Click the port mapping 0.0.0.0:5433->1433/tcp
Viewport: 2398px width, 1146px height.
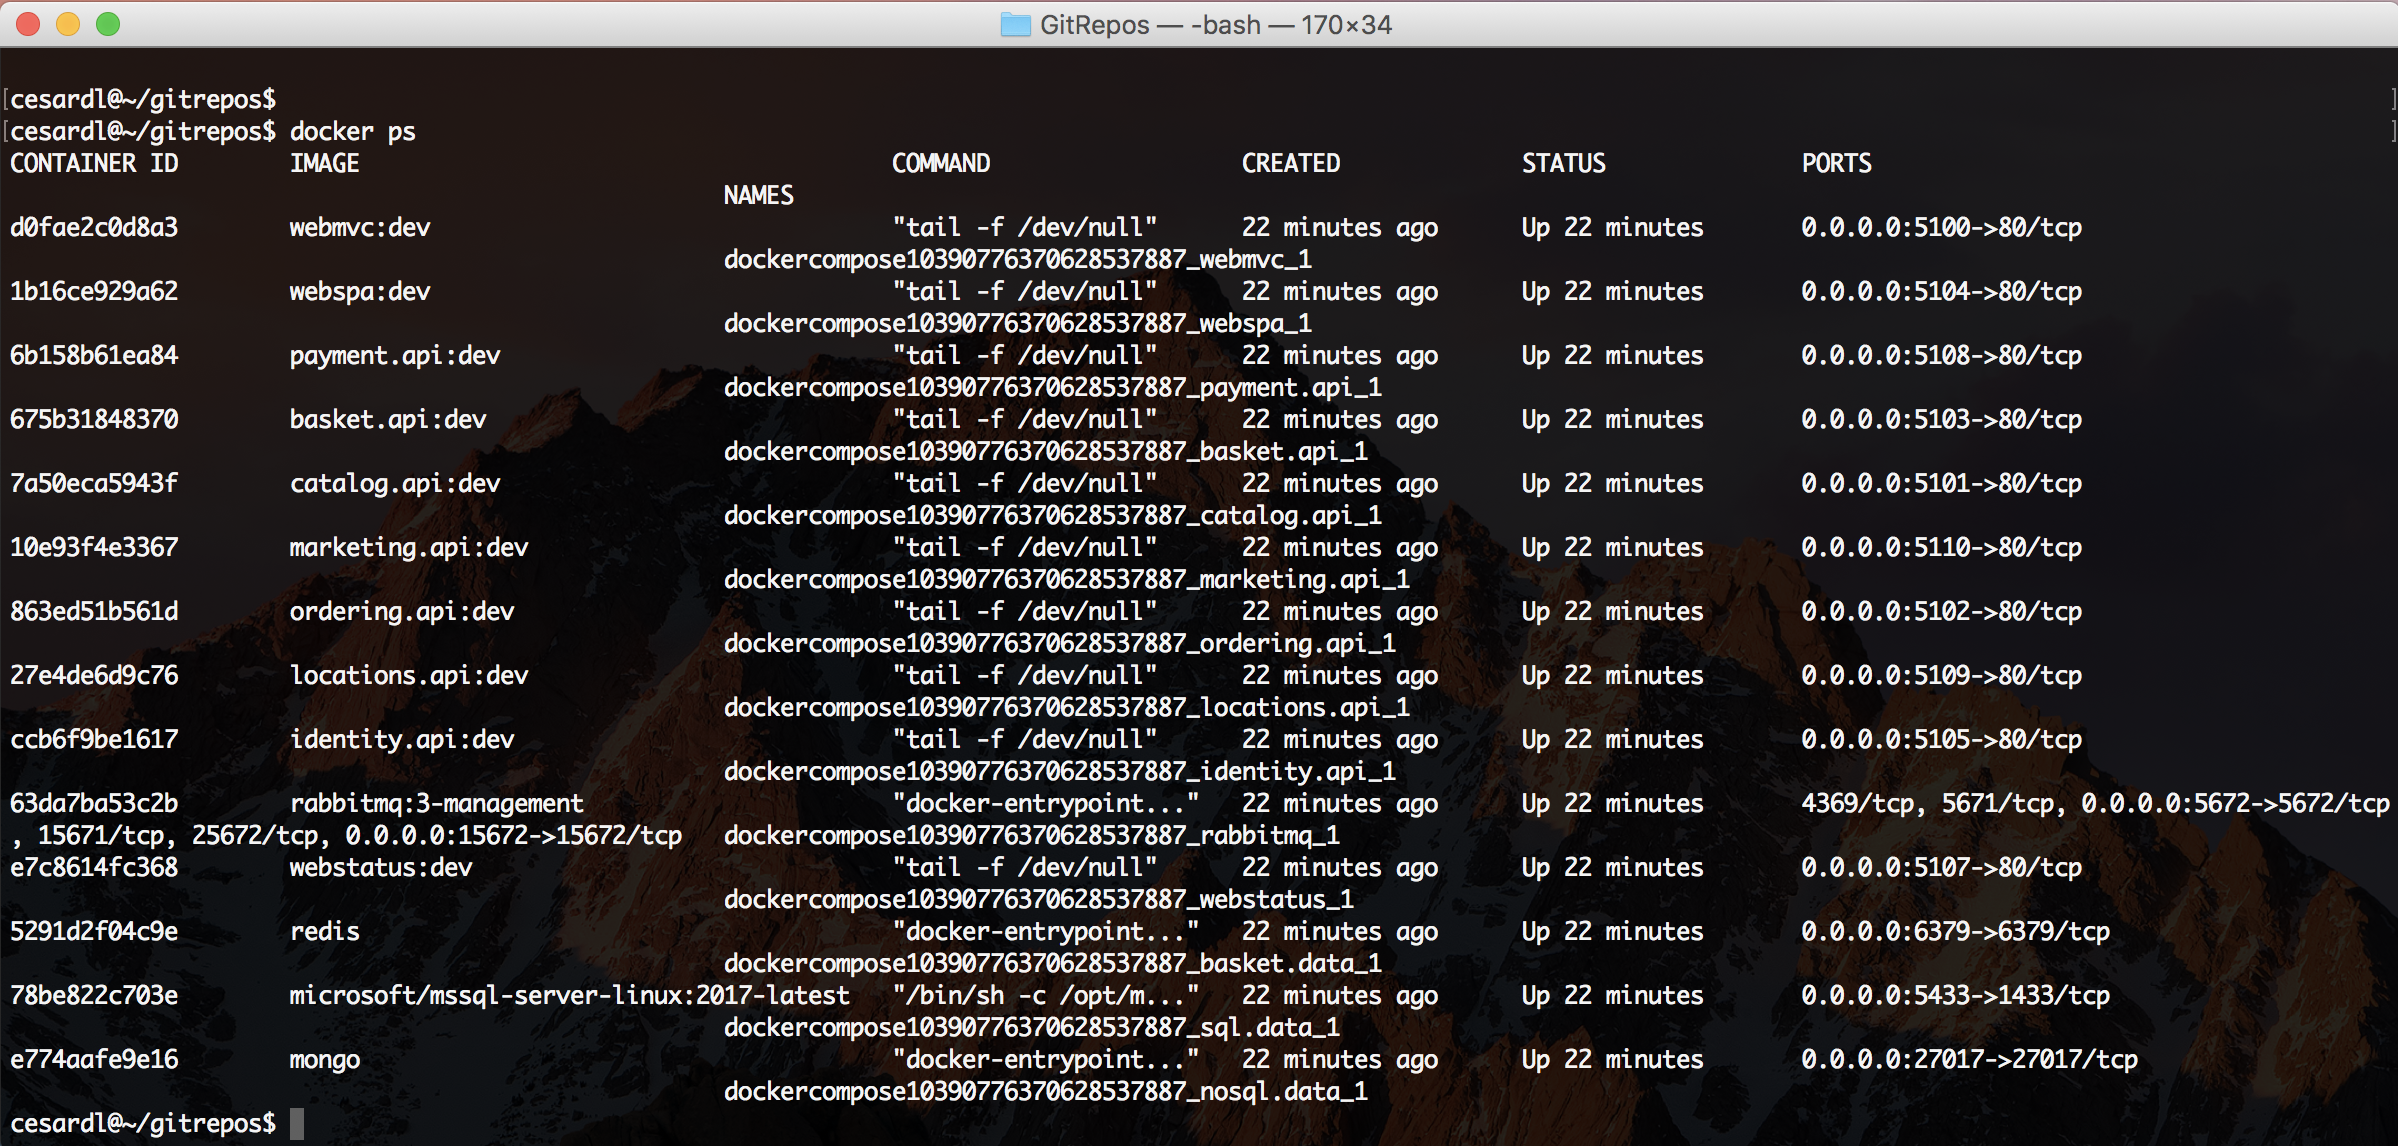coord(1955,995)
